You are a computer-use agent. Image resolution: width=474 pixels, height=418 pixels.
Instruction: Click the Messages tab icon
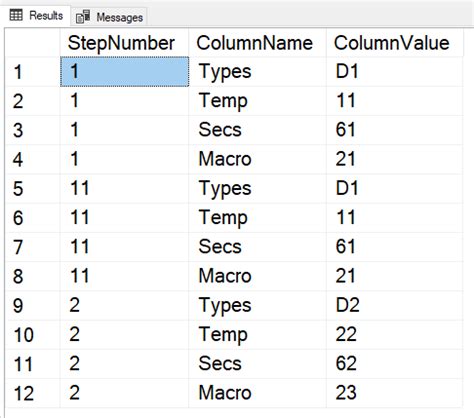click(83, 17)
